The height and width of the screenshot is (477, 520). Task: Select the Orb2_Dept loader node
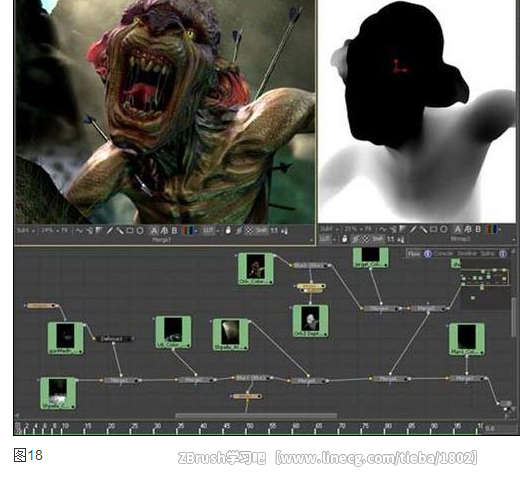tap(310, 321)
